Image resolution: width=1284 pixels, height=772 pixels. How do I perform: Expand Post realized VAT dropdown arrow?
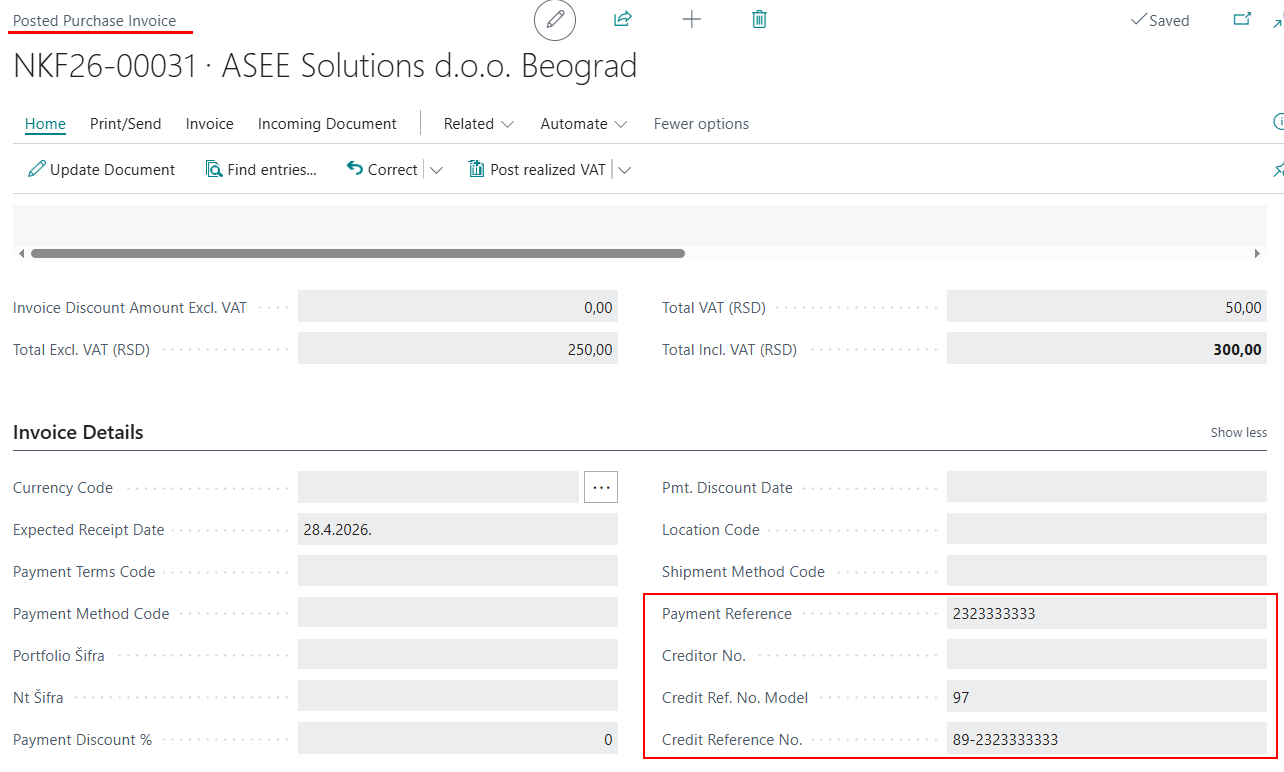(624, 170)
